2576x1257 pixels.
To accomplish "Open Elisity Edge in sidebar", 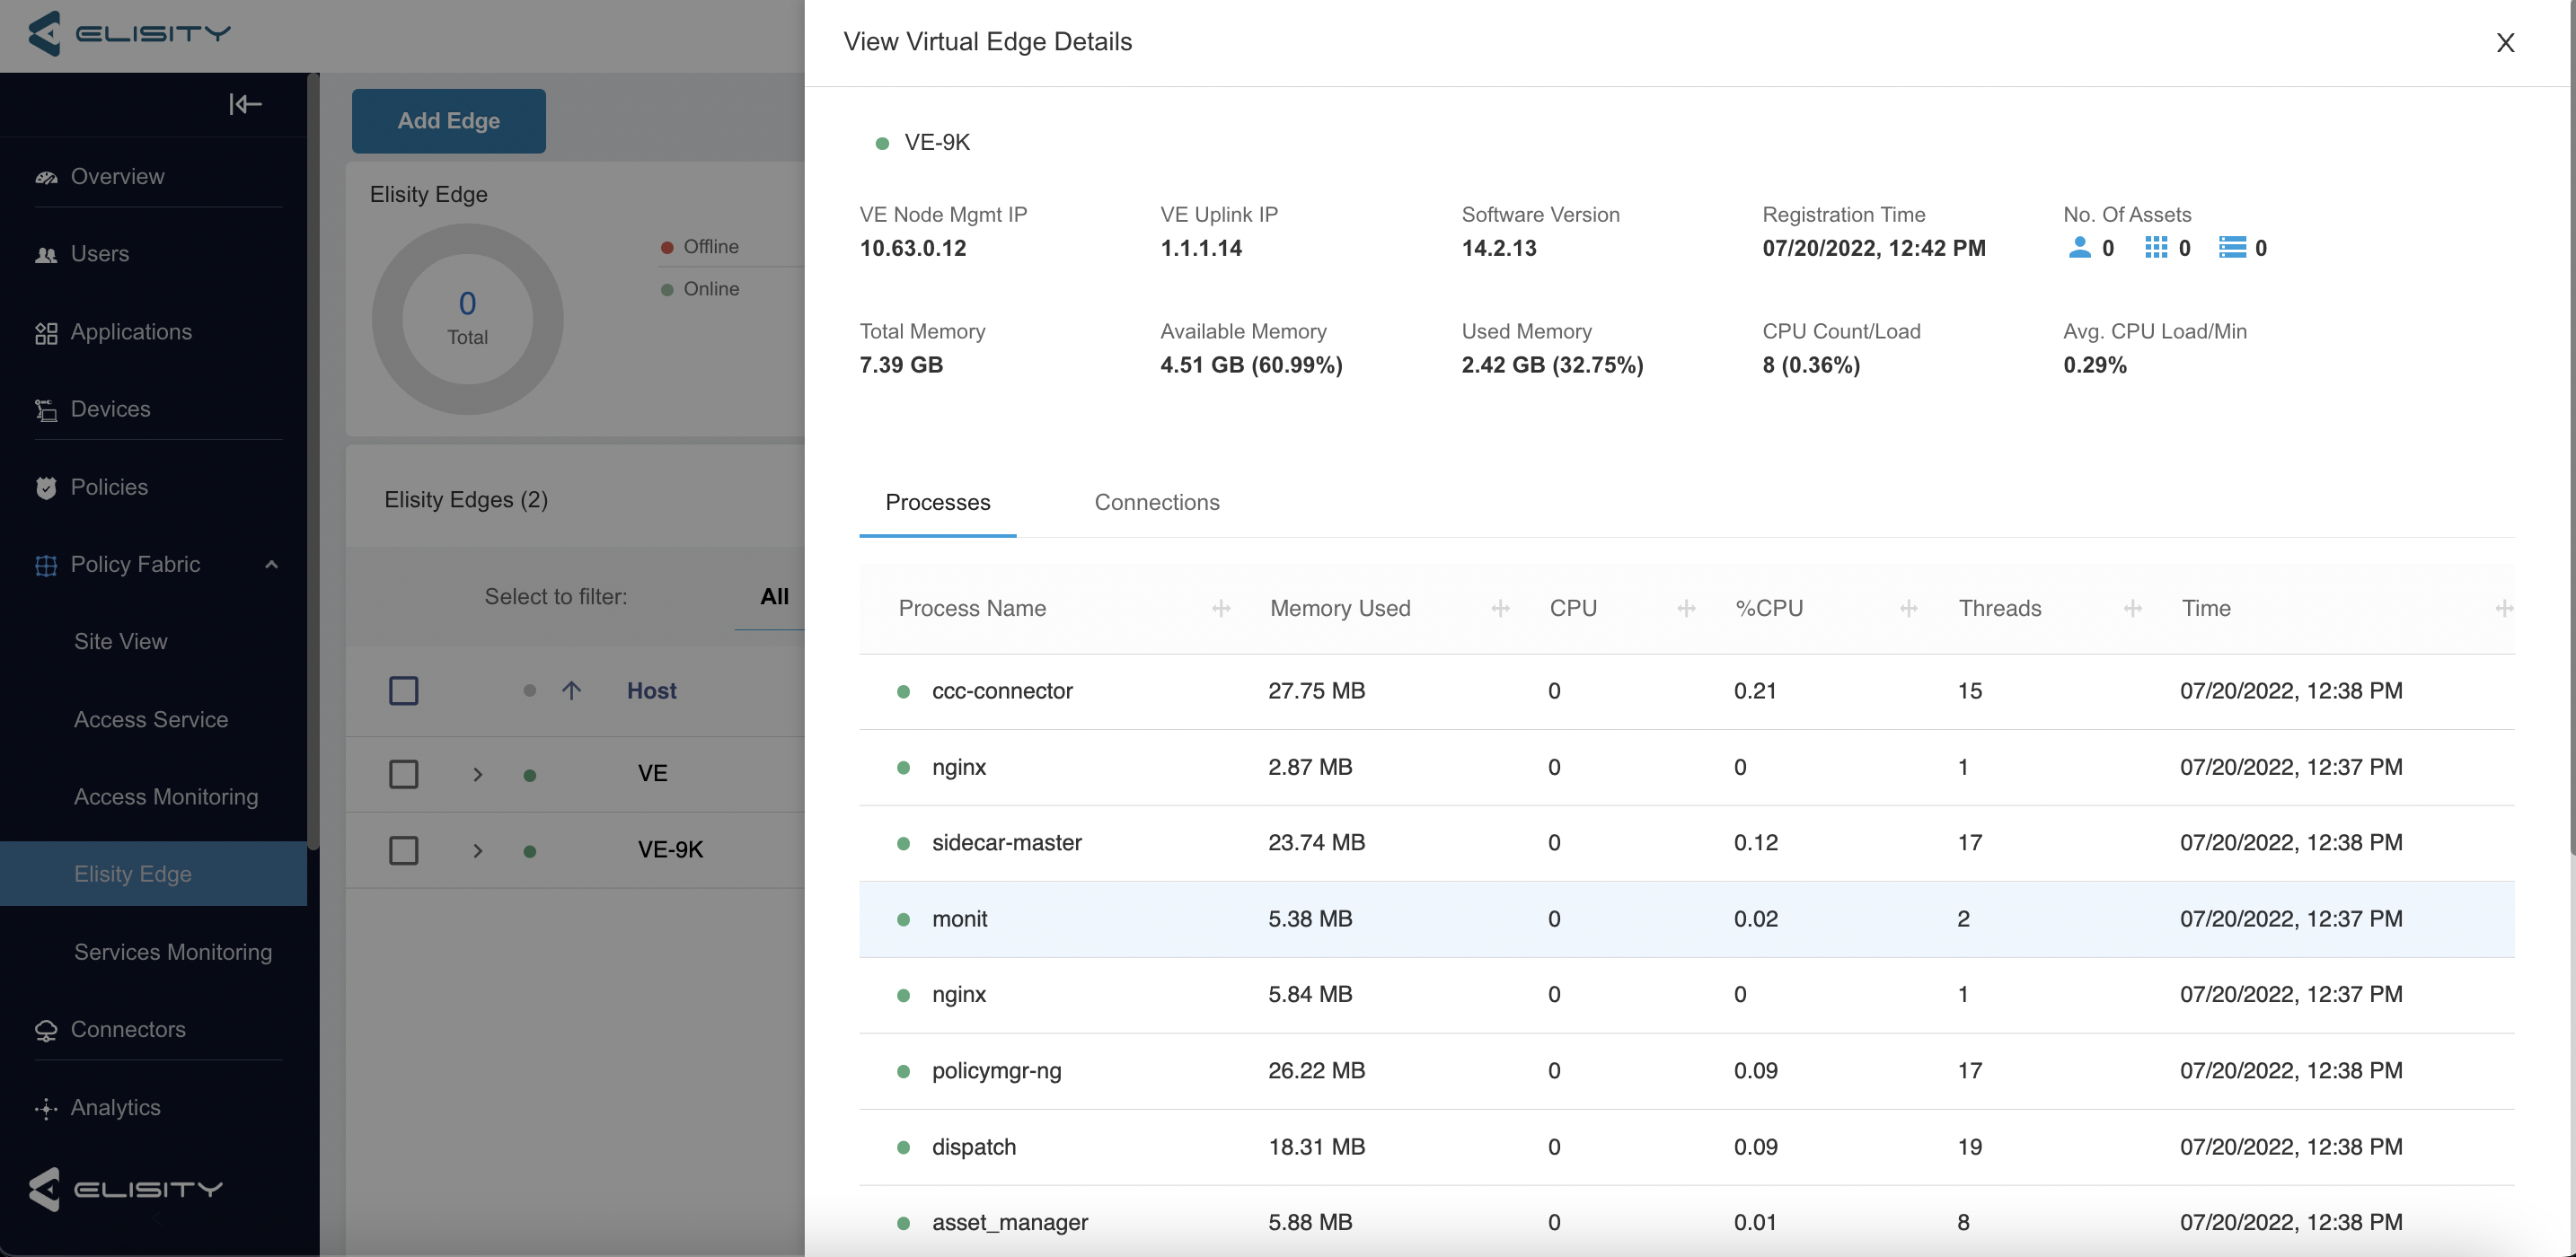I will click(x=153, y=874).
